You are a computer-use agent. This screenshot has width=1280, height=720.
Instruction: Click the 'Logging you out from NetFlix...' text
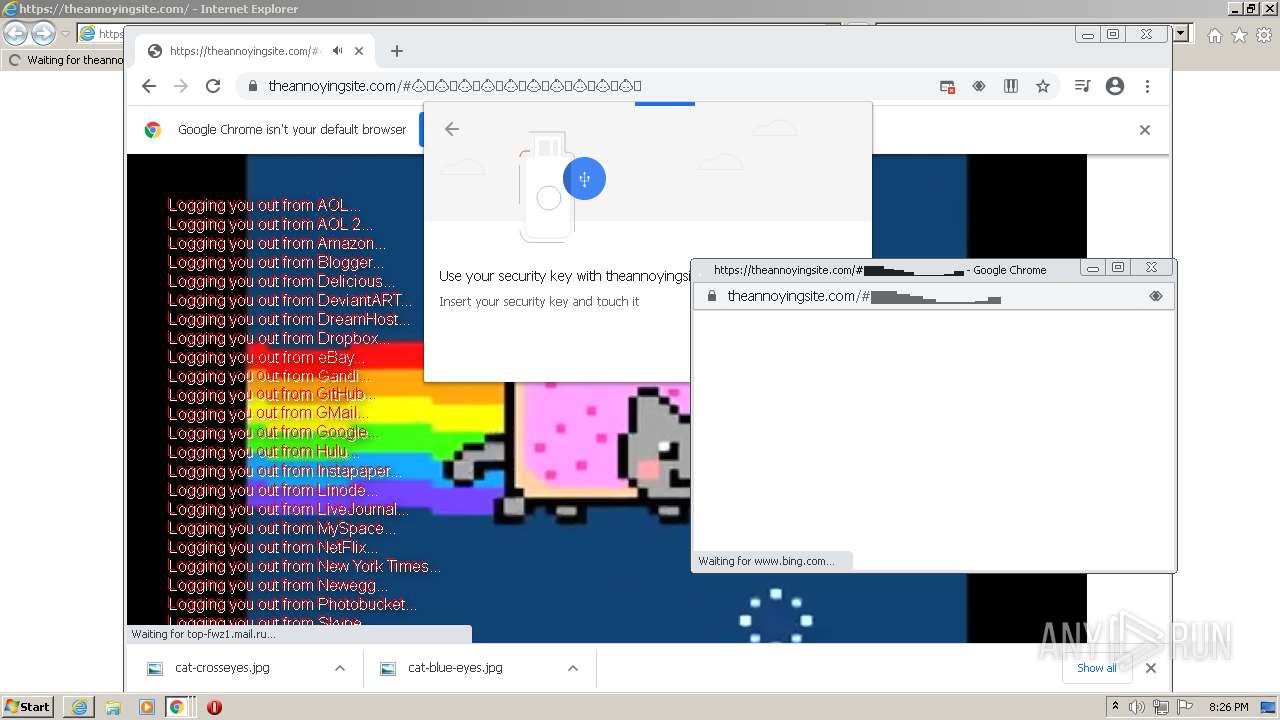click(273, 547)
